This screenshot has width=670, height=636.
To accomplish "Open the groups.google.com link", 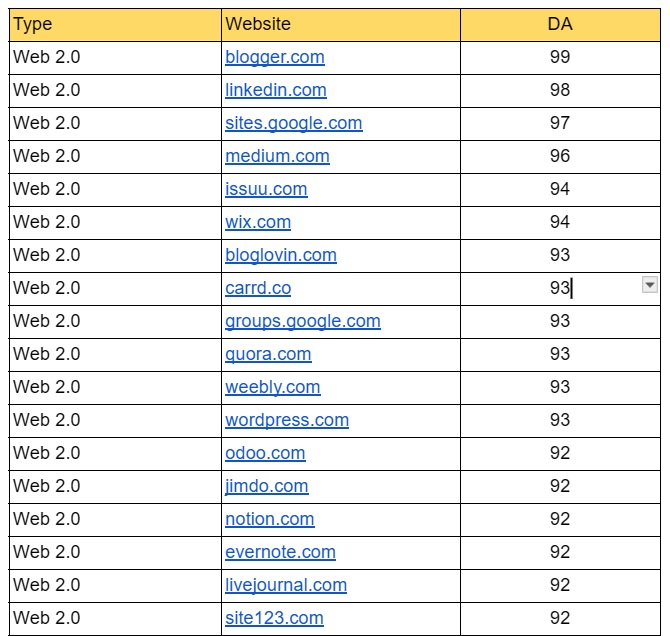I will (x=302, y=321).
